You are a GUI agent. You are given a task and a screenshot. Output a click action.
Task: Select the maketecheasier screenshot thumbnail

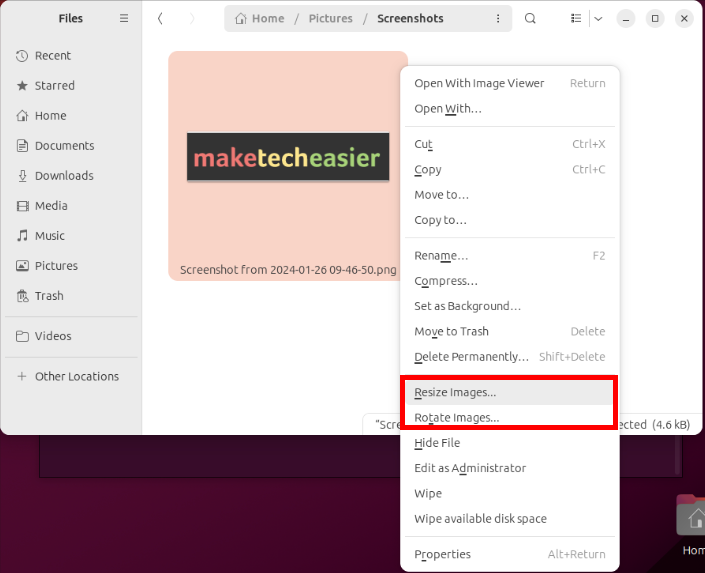[288, 157]
